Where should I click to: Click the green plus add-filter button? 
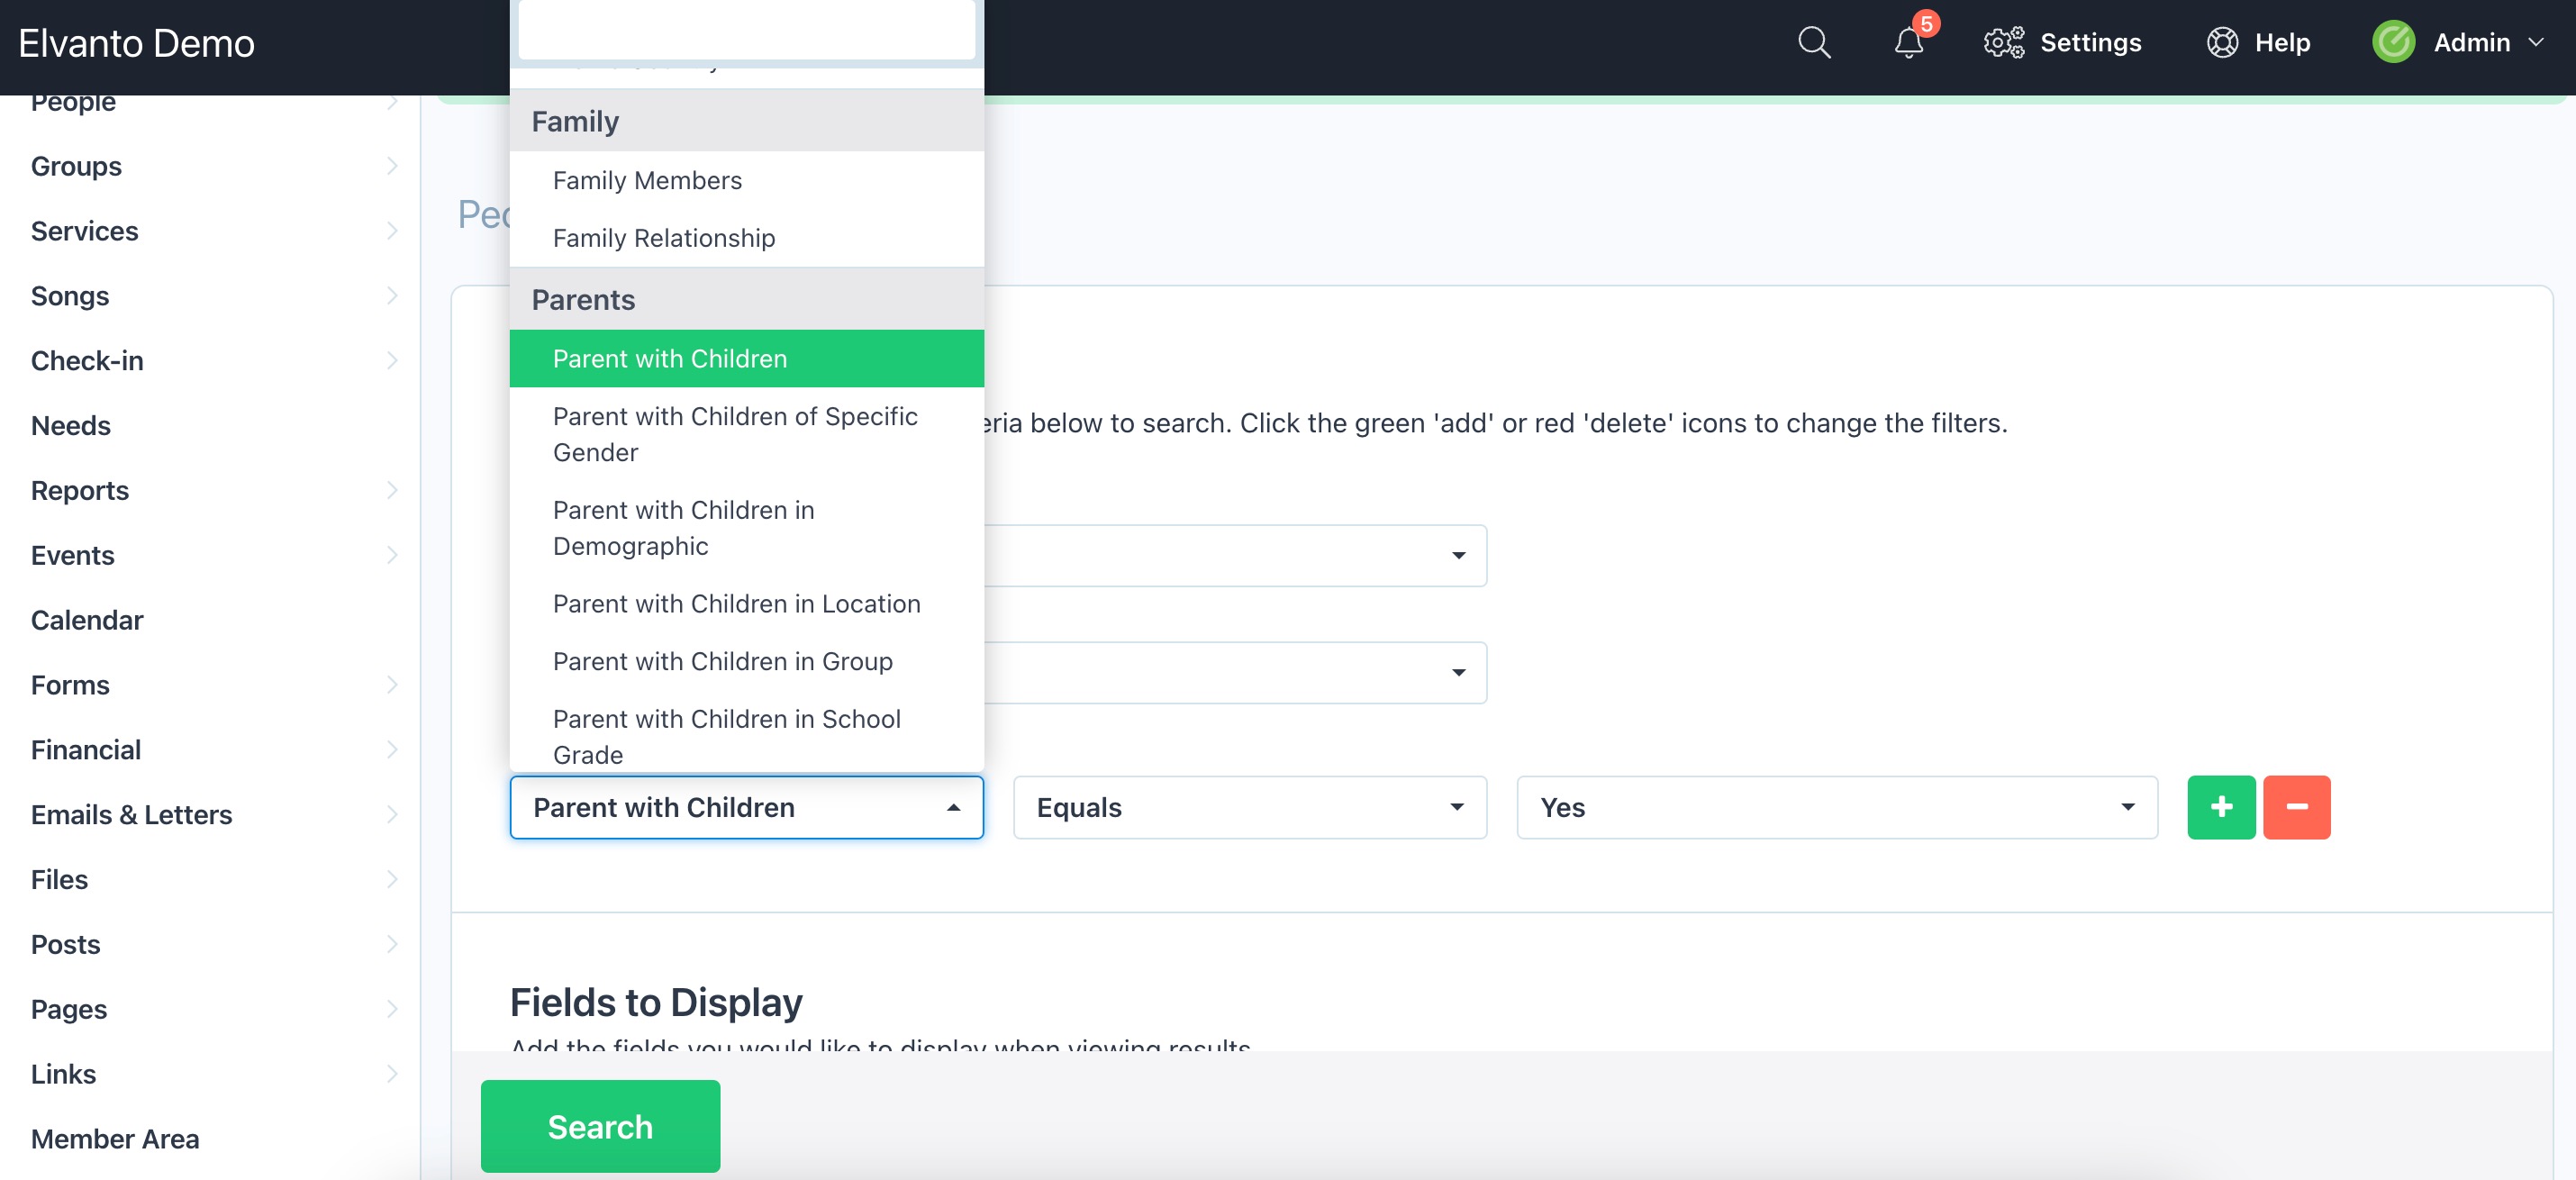(2220, 807)
